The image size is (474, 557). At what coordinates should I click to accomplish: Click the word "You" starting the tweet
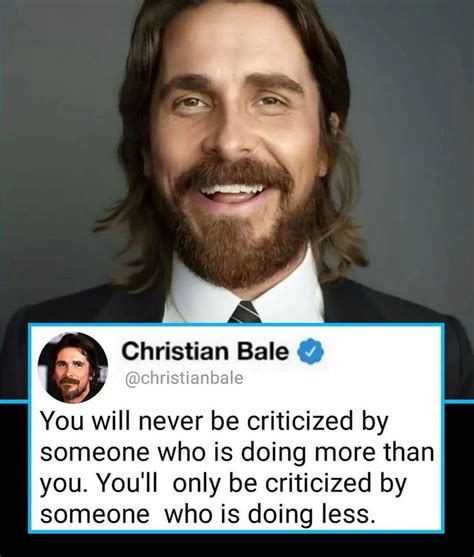point(63,421)
